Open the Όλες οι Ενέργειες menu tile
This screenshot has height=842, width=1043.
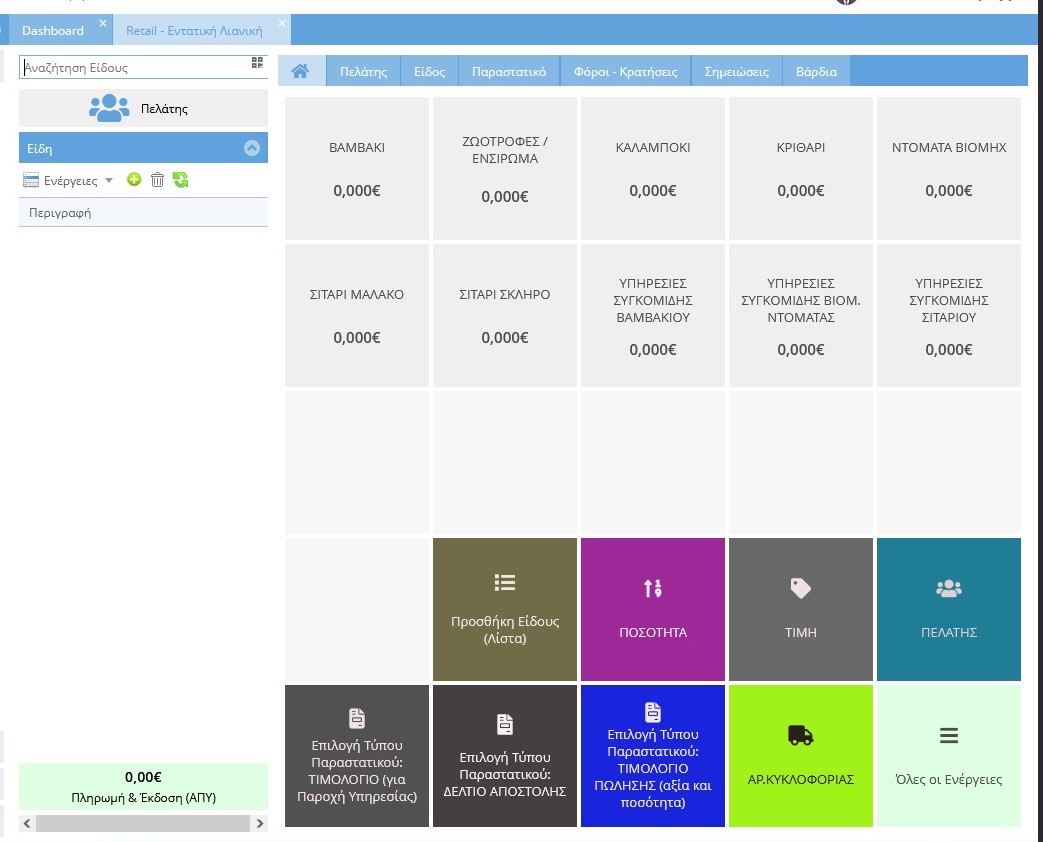point(948,756)
